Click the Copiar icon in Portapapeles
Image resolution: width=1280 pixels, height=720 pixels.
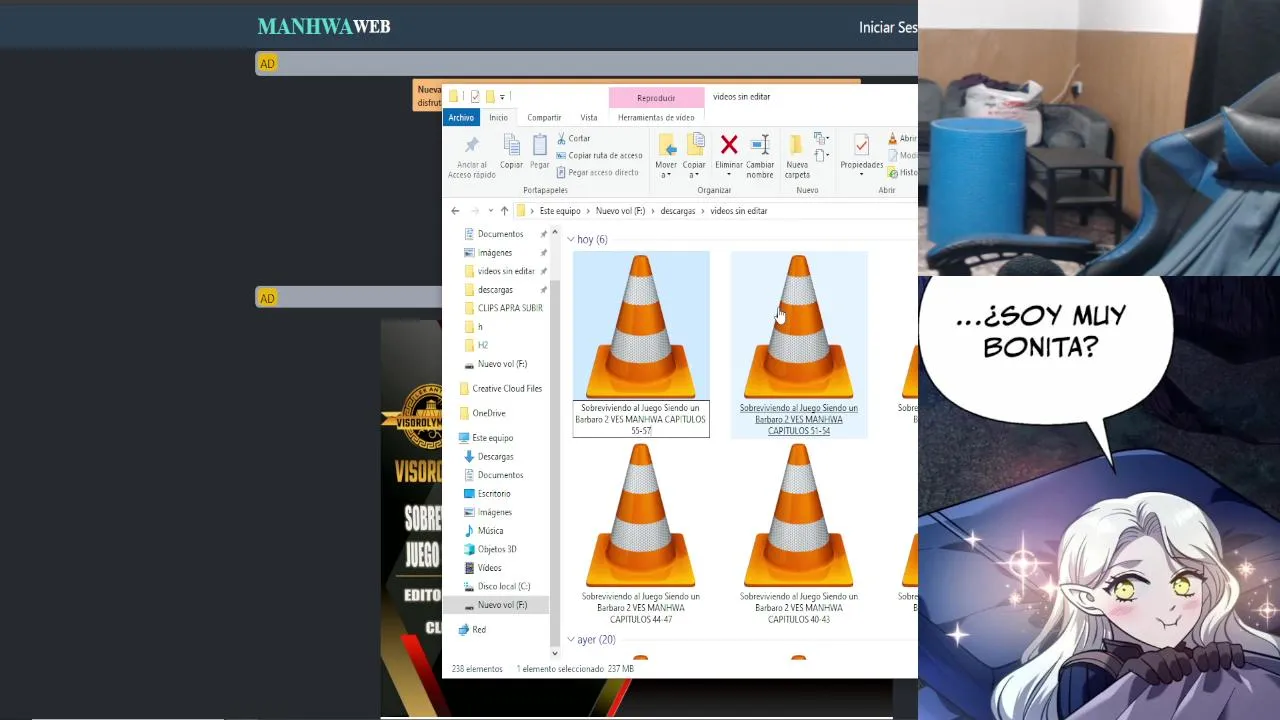(511, 146)
